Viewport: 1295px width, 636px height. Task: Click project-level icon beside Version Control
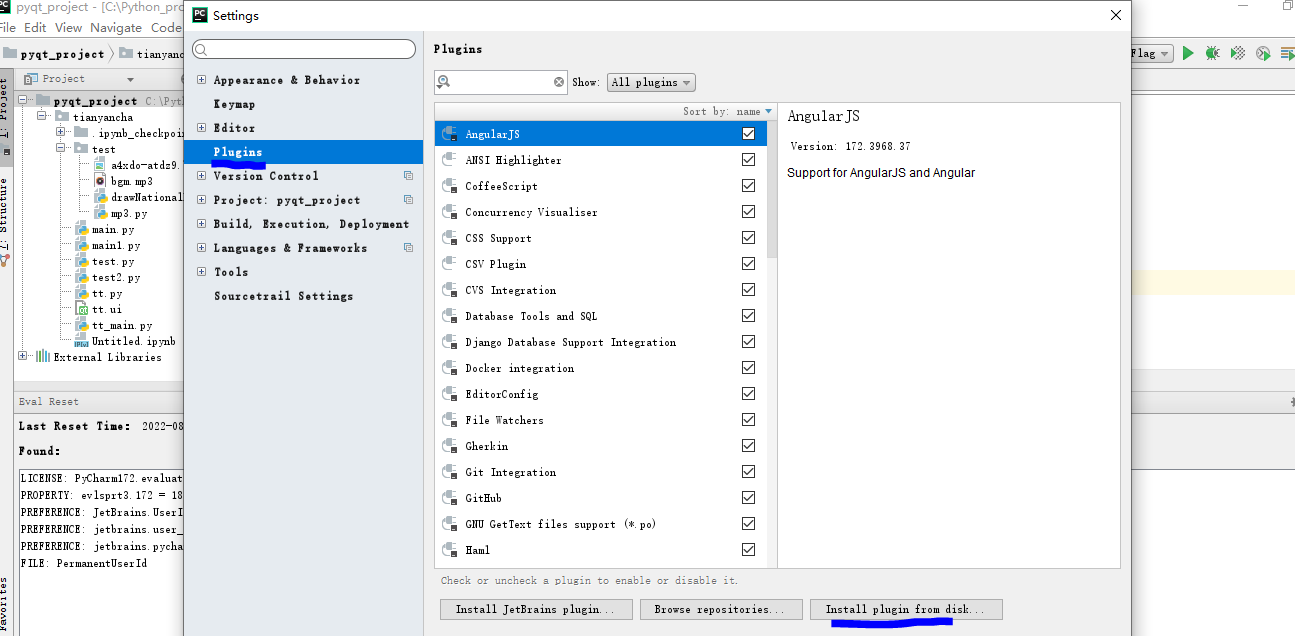click(408, 176)
